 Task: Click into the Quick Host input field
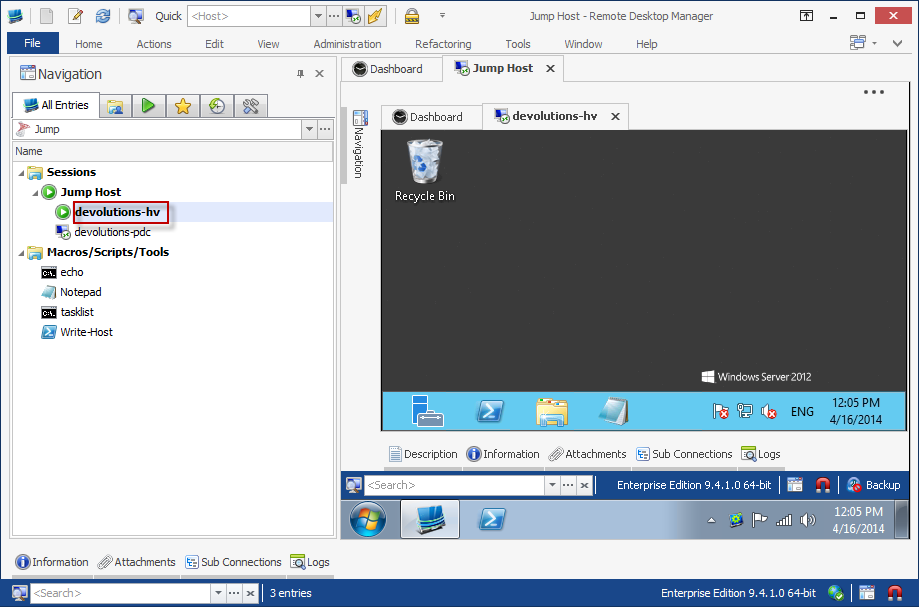[x=249, y=16]
